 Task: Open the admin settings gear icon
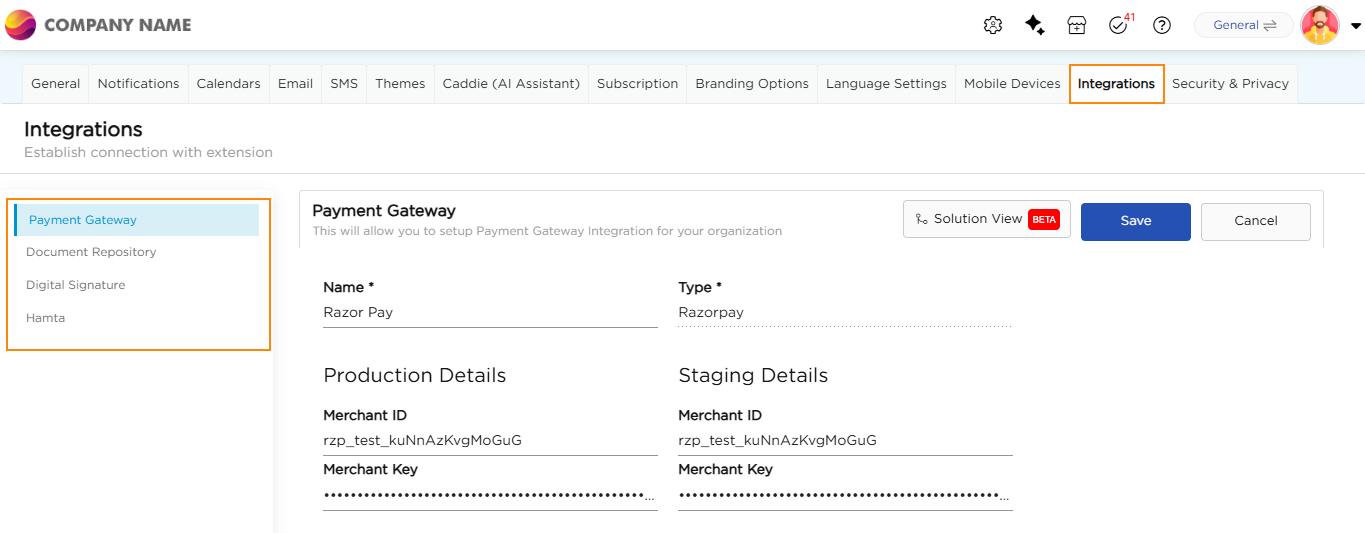pyautogui.click(x=992, y=26)
